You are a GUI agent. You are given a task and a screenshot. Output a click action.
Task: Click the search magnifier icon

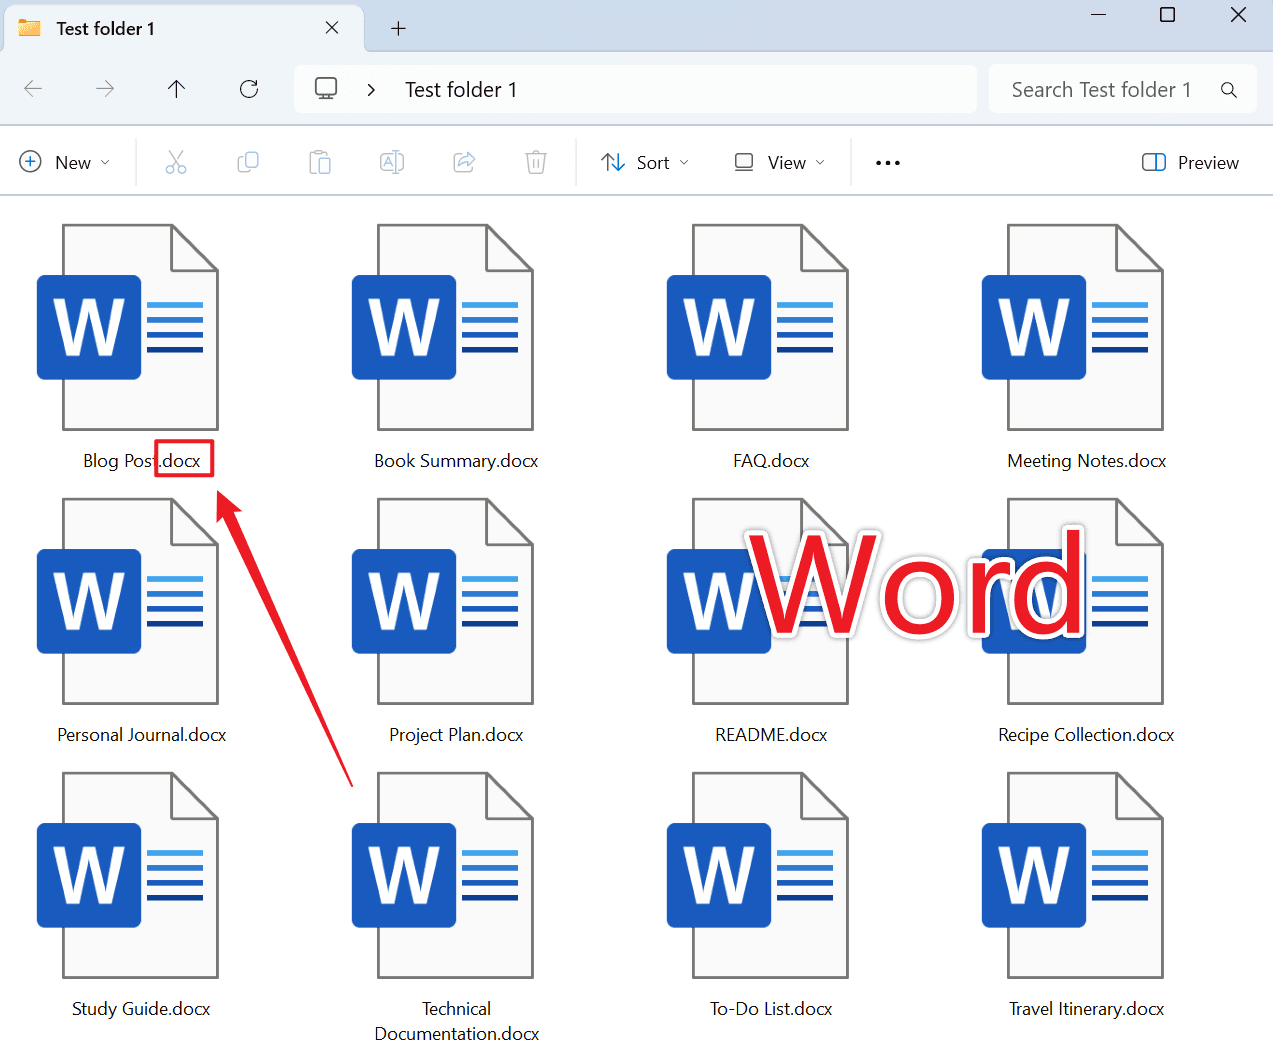[x=1229, y=90]
